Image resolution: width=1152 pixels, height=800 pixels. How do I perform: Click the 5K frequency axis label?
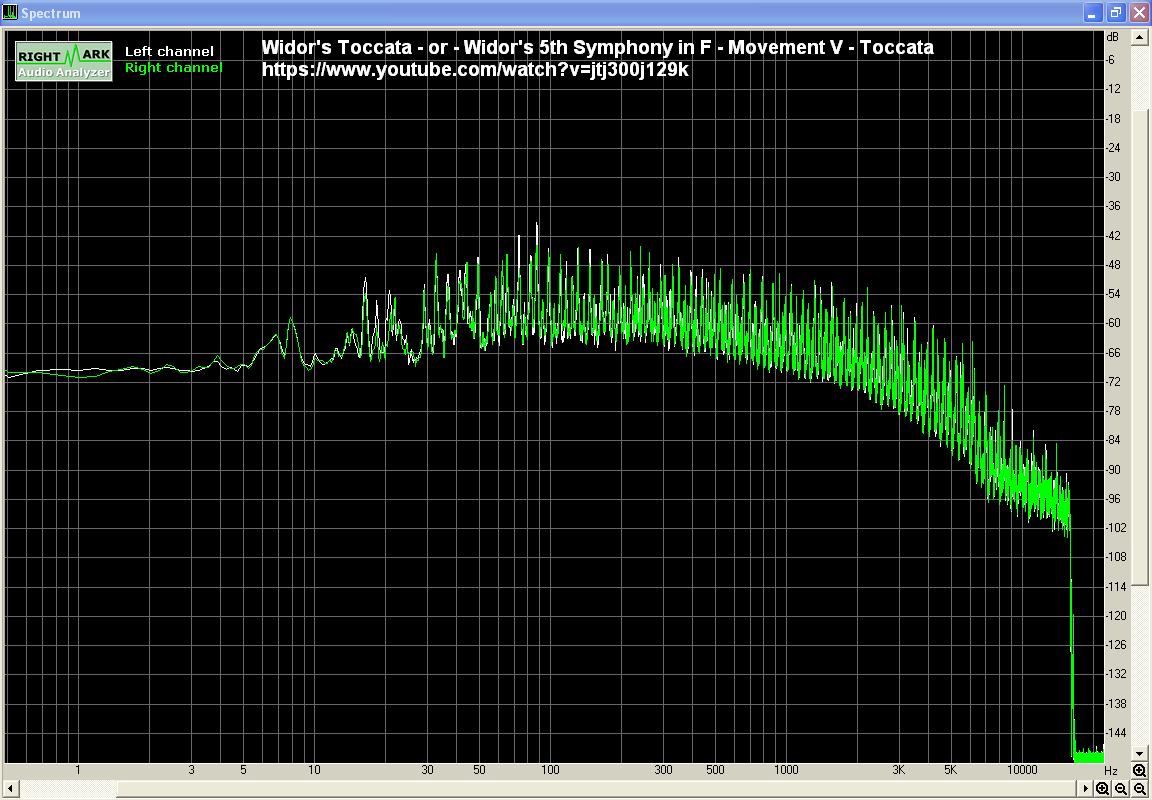(x=951, y=770)
